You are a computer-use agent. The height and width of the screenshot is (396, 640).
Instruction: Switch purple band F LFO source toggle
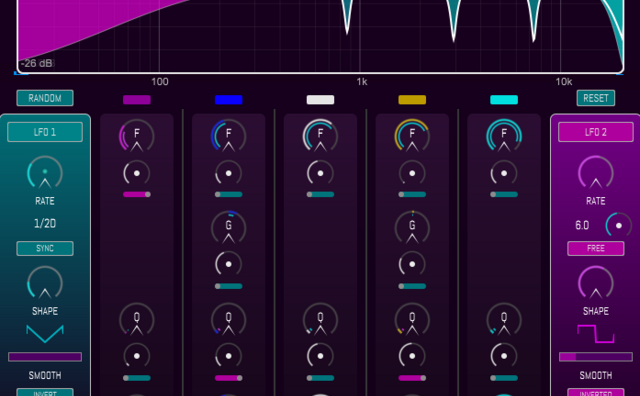pyautogui.click(x=137, y=194)
